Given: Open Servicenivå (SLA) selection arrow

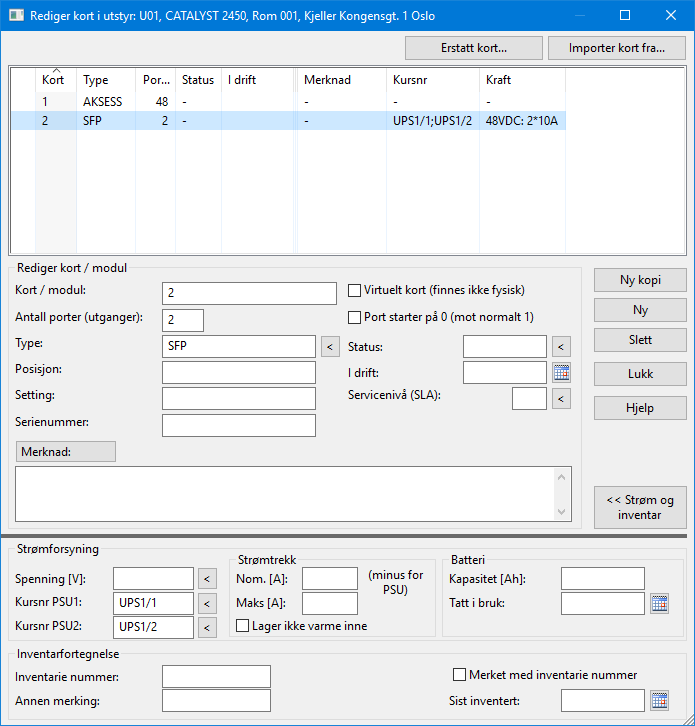Looking at the screenshot, I should (x=561, y=399).
